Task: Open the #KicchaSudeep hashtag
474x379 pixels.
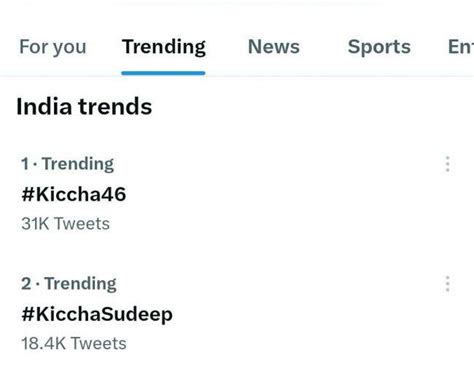Action: (x=97, y=314)
